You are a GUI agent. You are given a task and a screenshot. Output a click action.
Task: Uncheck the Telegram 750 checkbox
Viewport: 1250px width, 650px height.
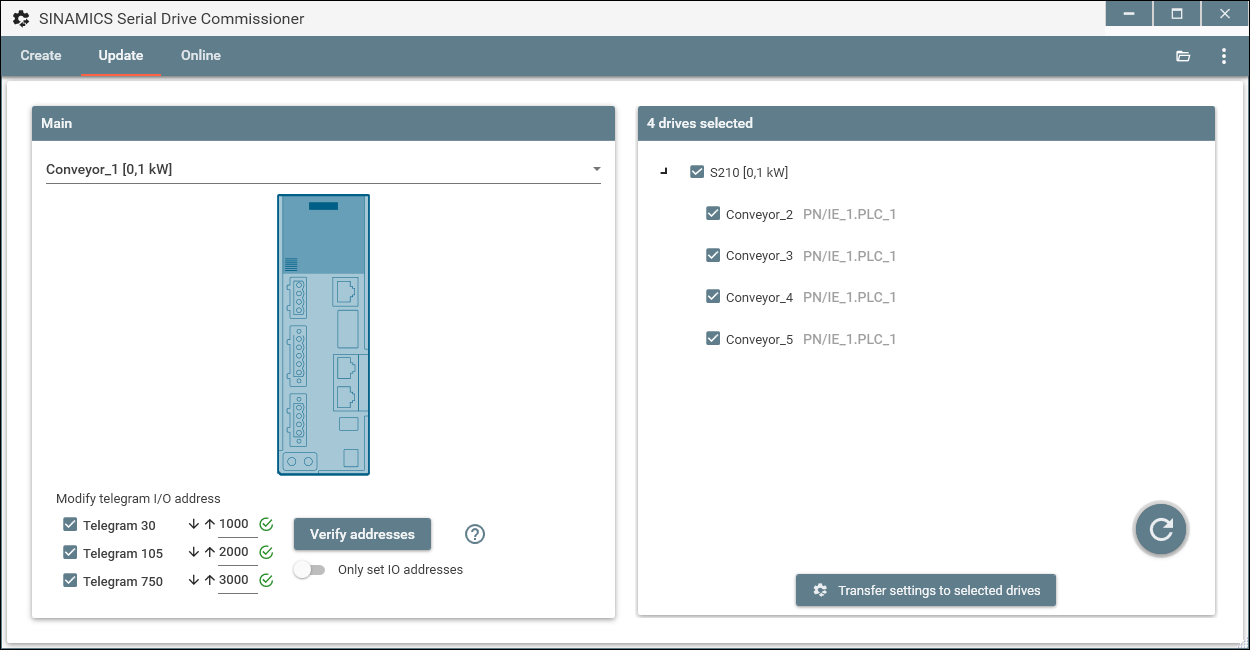tap(70, 580)
